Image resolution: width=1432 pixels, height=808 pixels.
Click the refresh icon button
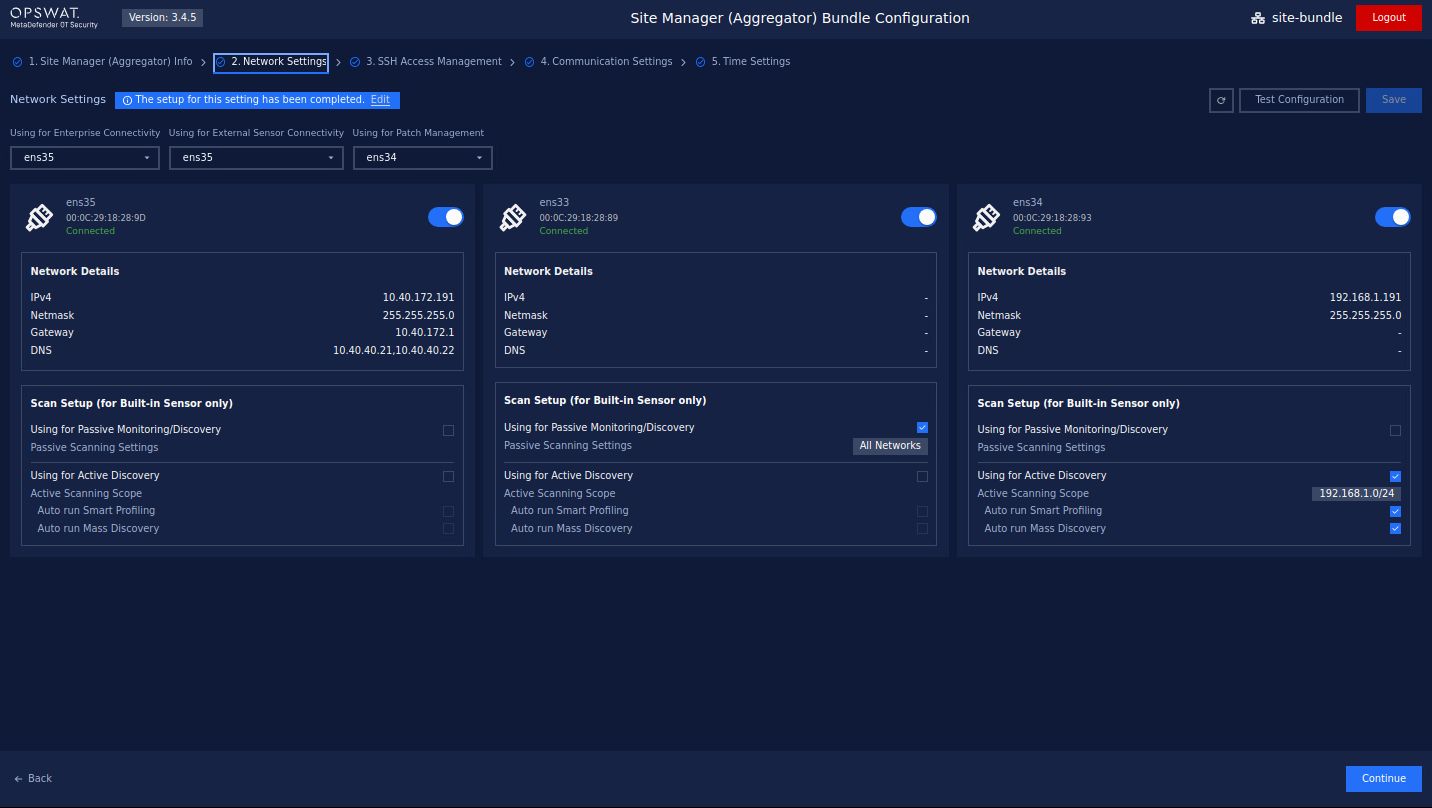pos(1221,100)
